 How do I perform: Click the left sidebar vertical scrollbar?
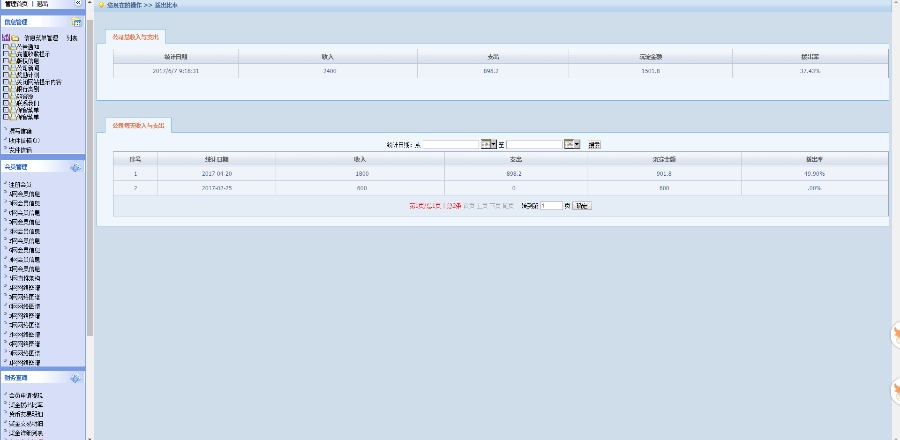pyautogui.click(x=90, y=178)
